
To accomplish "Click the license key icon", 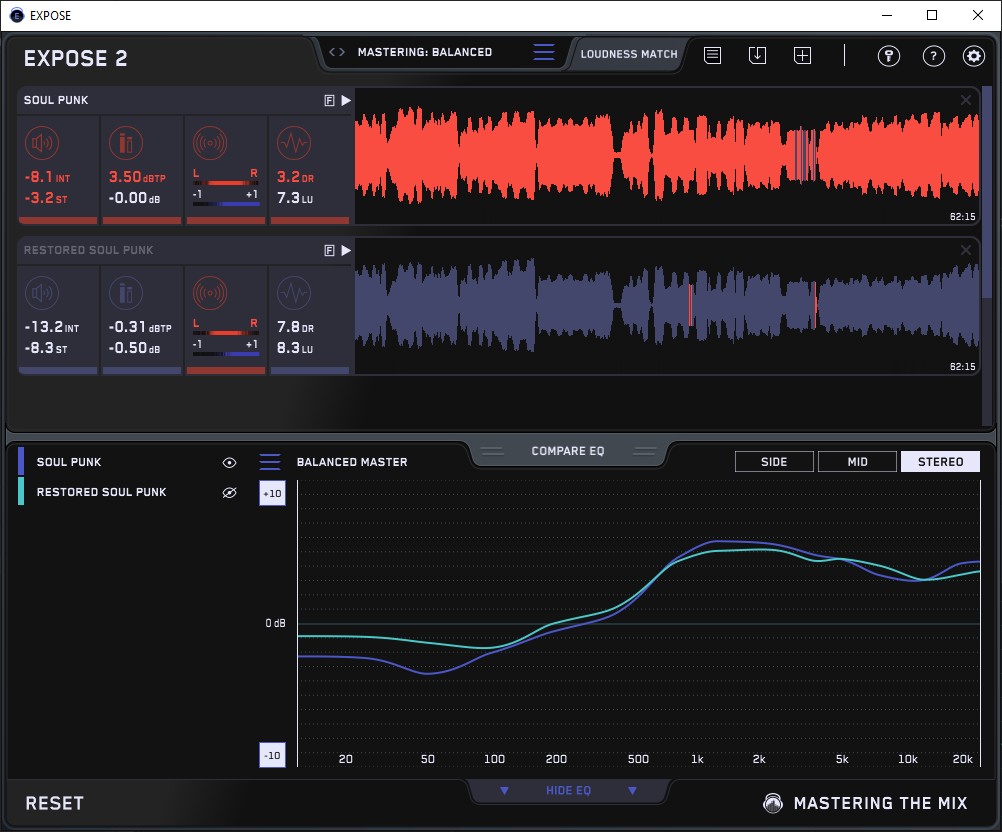I will (889, 56).
